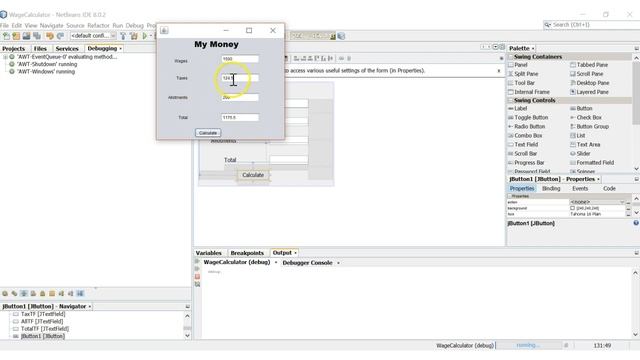Select the Layered Pane palette component

click(x=589, y=92)
